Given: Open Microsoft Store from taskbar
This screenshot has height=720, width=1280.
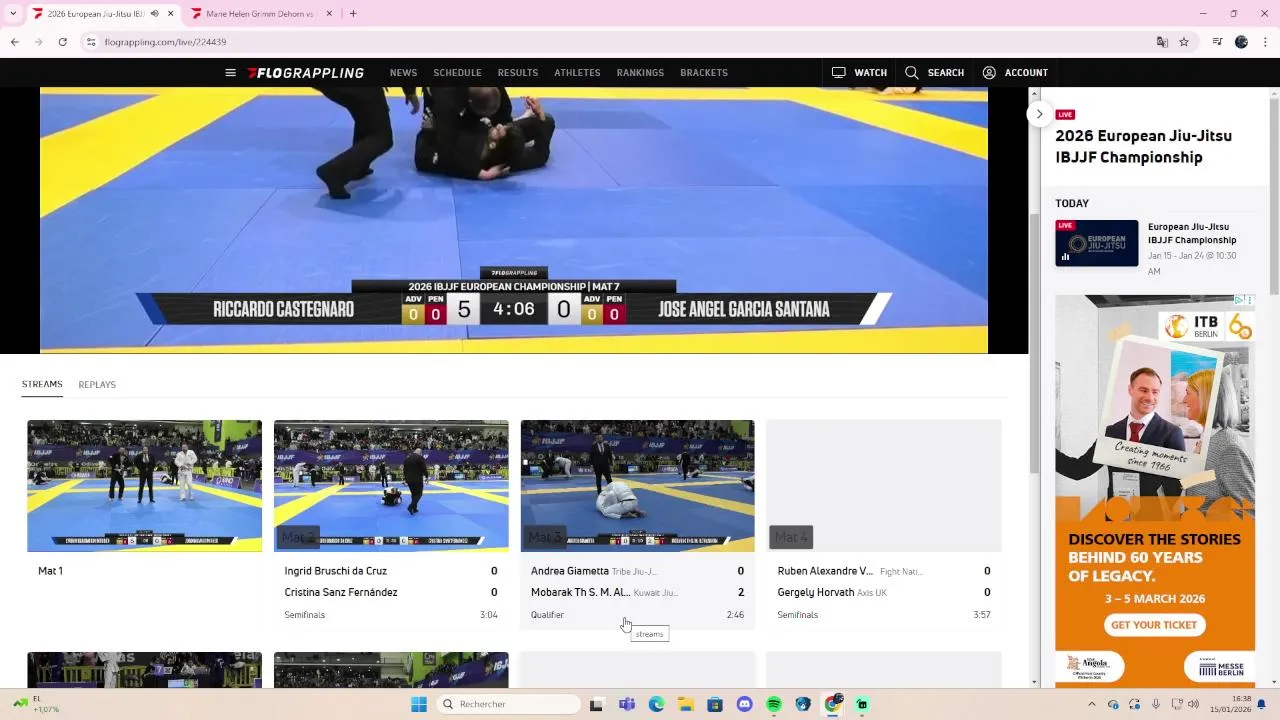Looking at the screenshot, I should point(715,704).
